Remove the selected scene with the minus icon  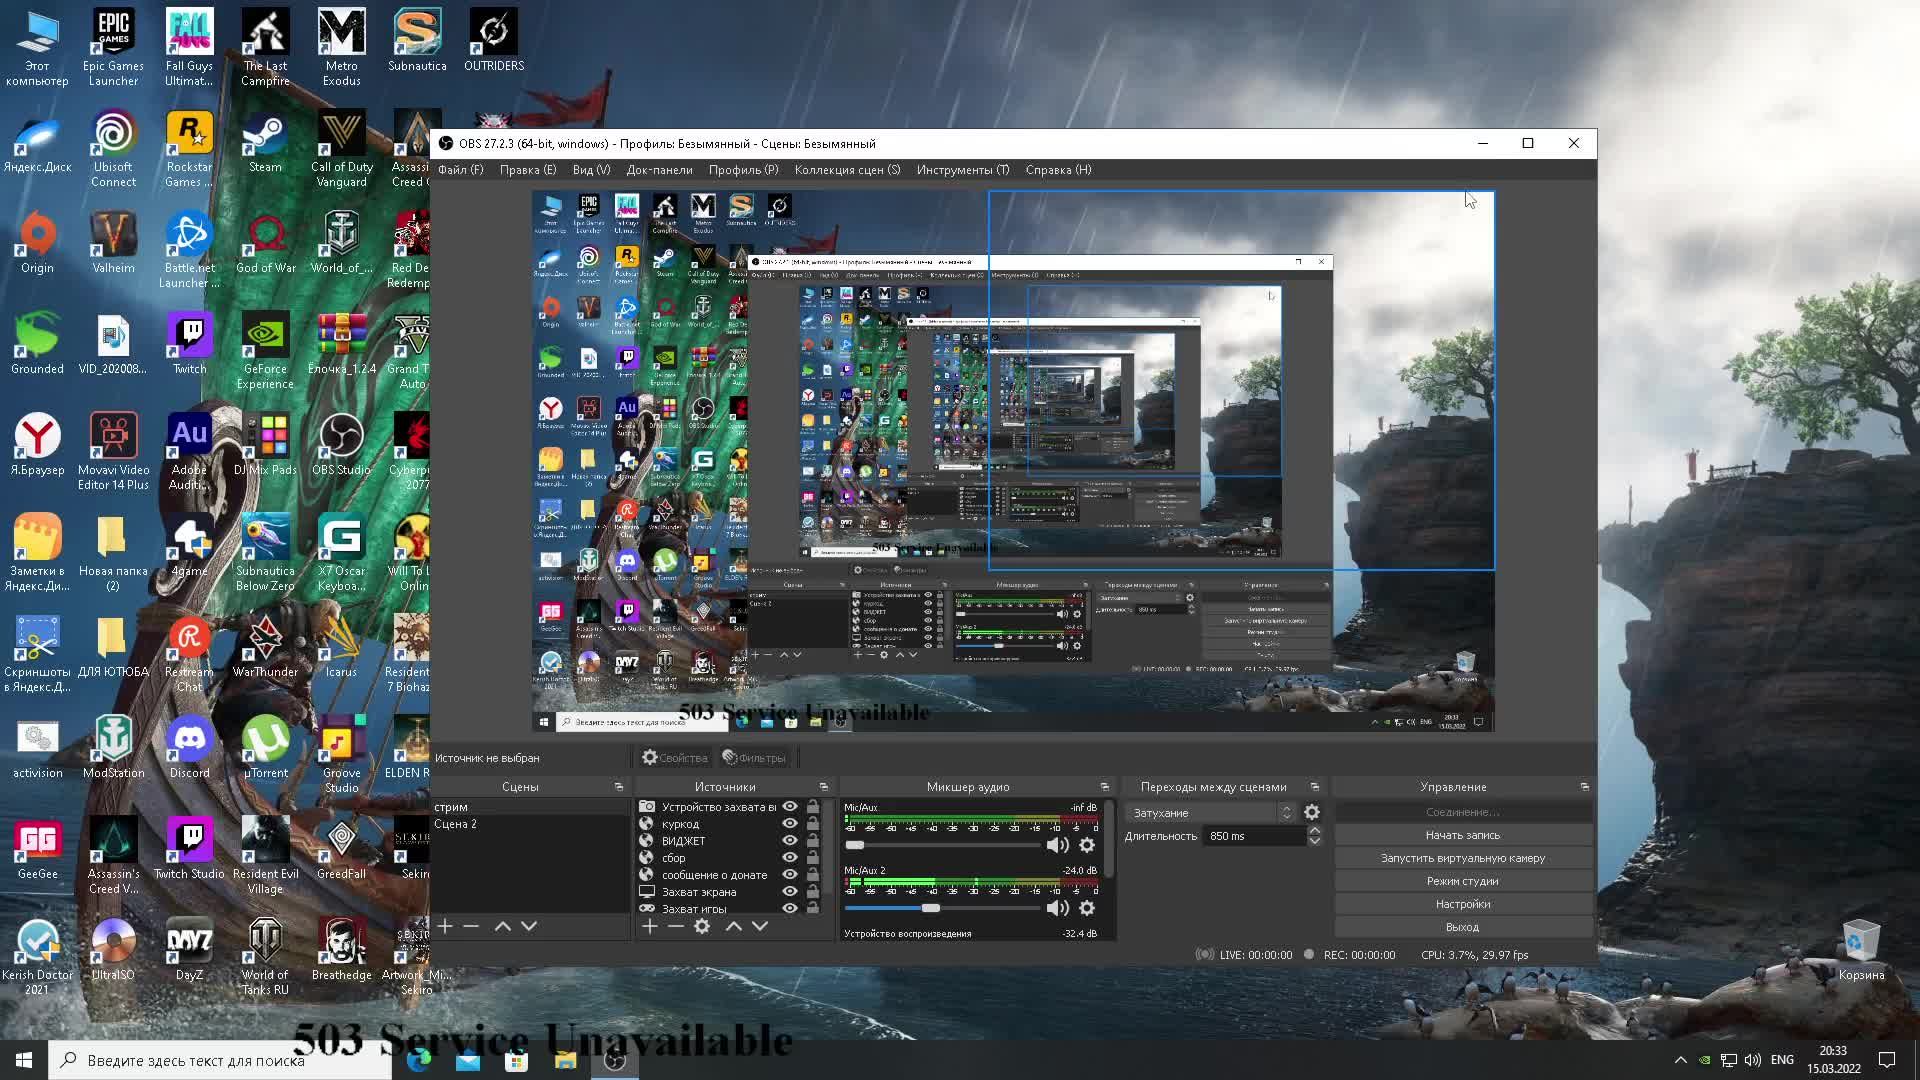471,927
